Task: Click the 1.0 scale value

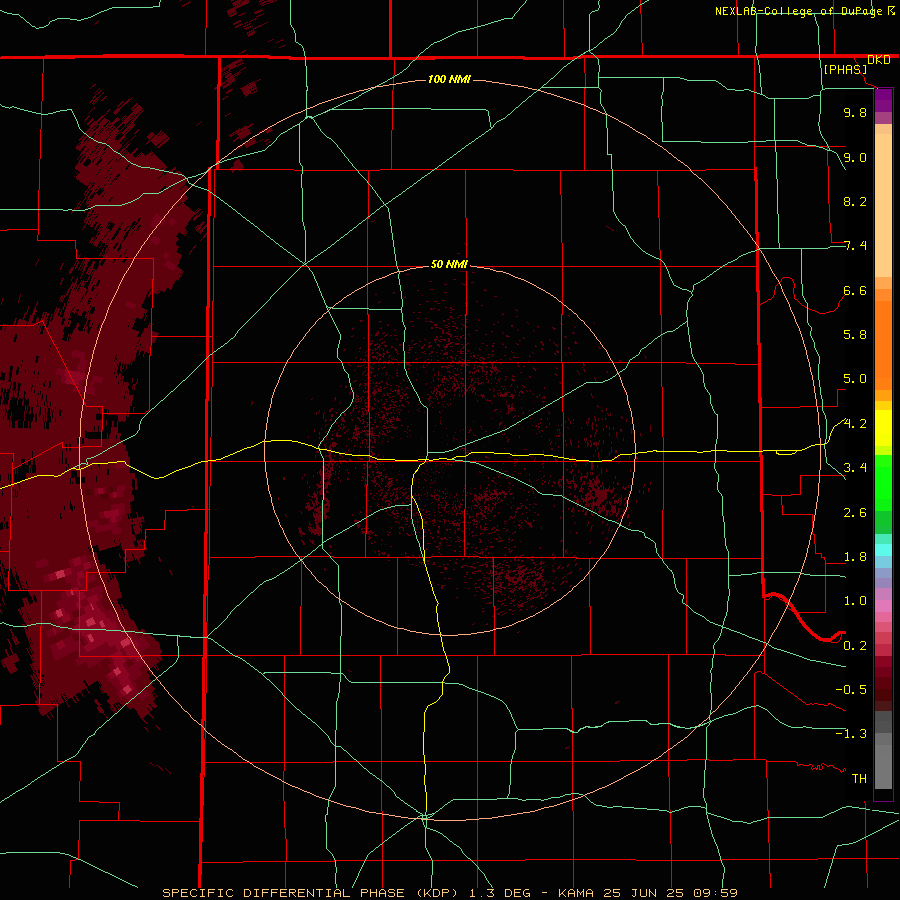Action: (855, 601)
